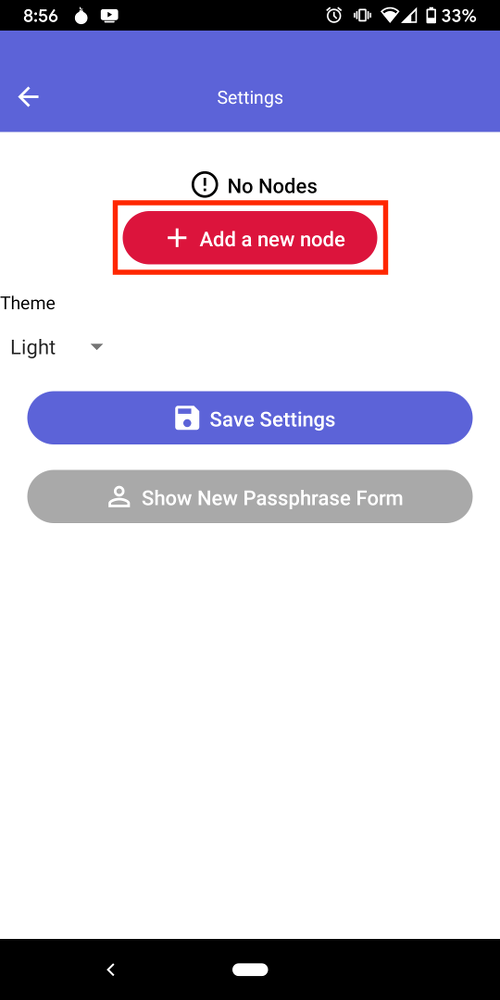Click Show New Passphrase Form button
500x1000 pixels.
tap(250, 497)
